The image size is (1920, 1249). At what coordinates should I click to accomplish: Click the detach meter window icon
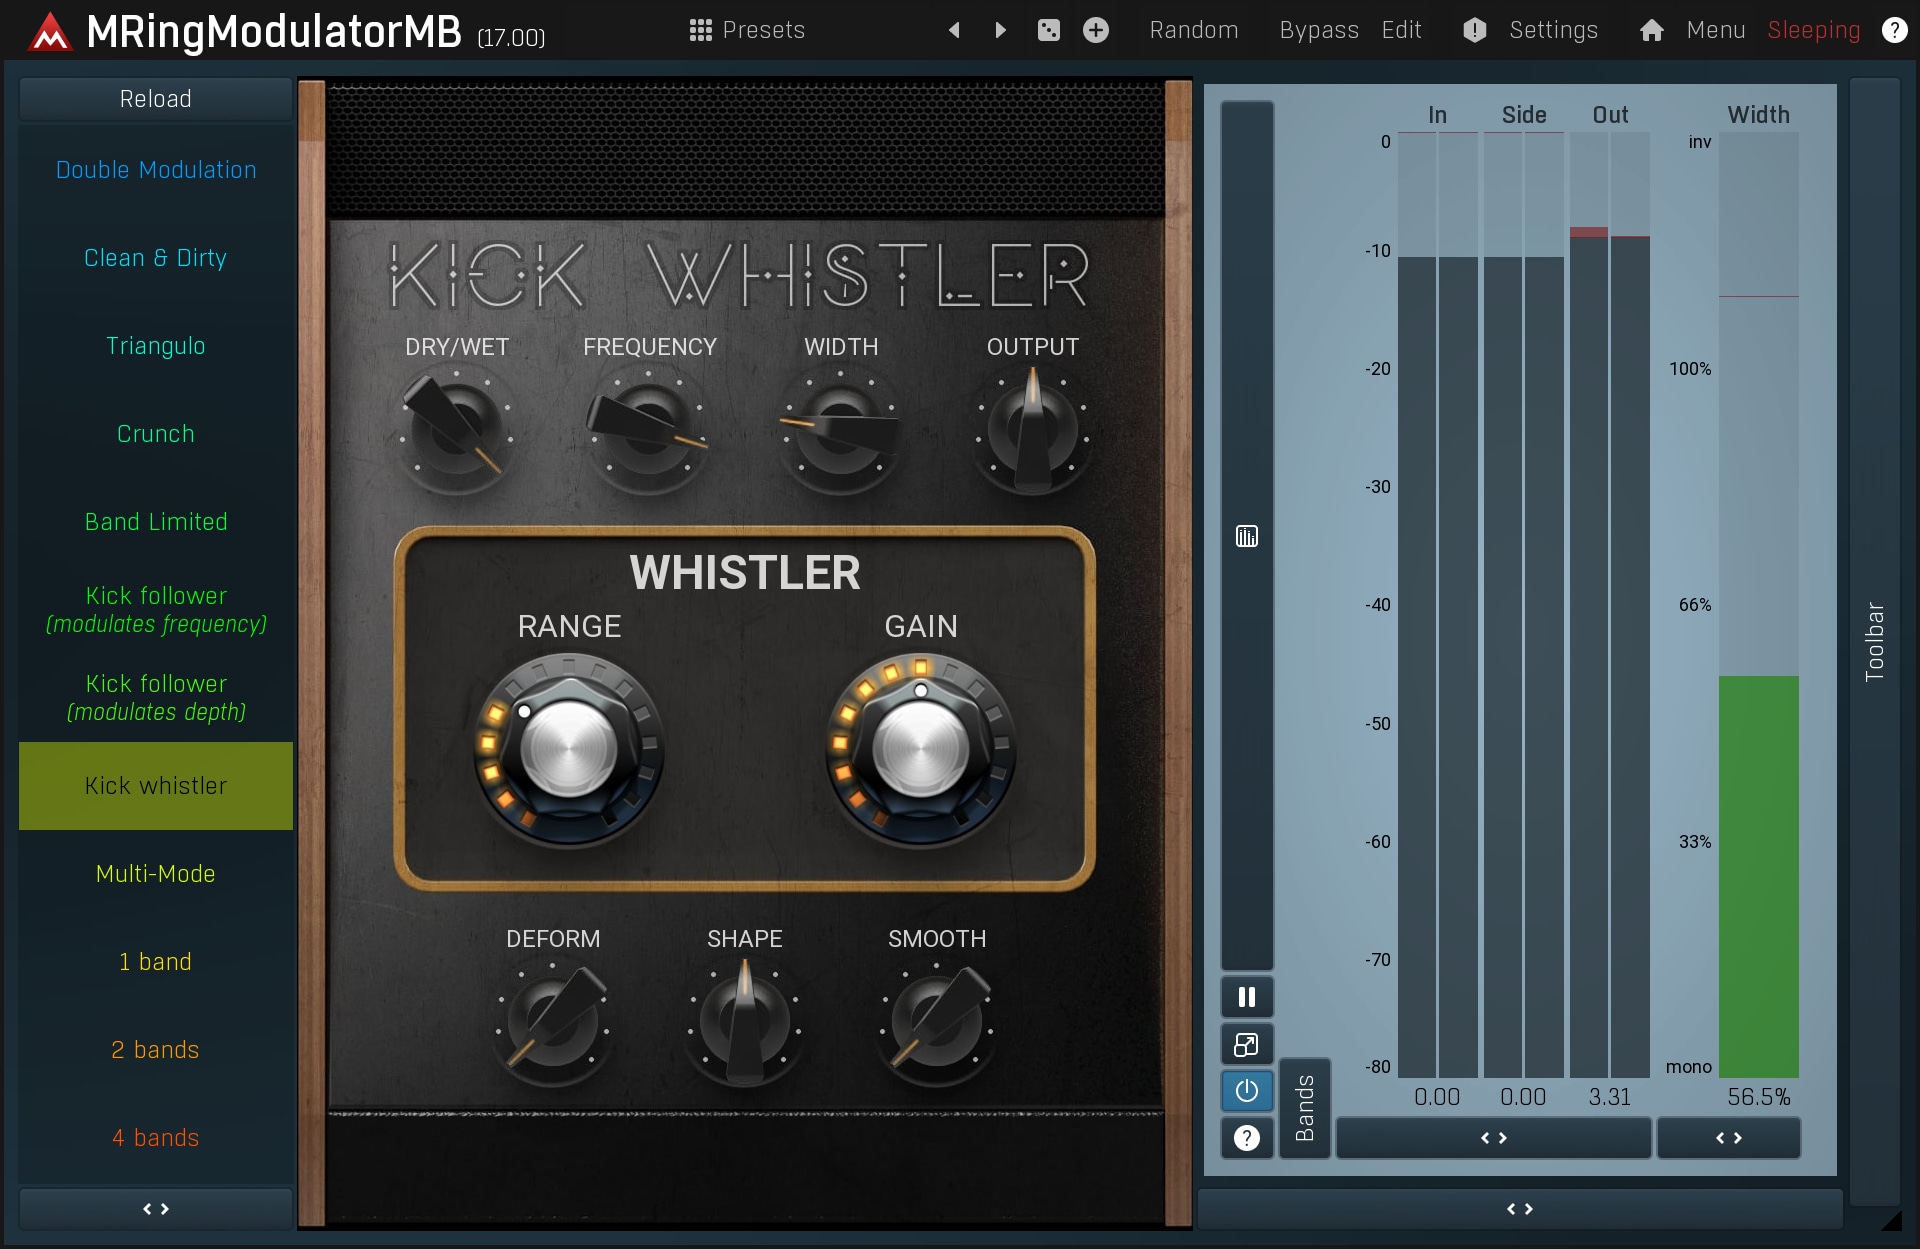1246,1045
